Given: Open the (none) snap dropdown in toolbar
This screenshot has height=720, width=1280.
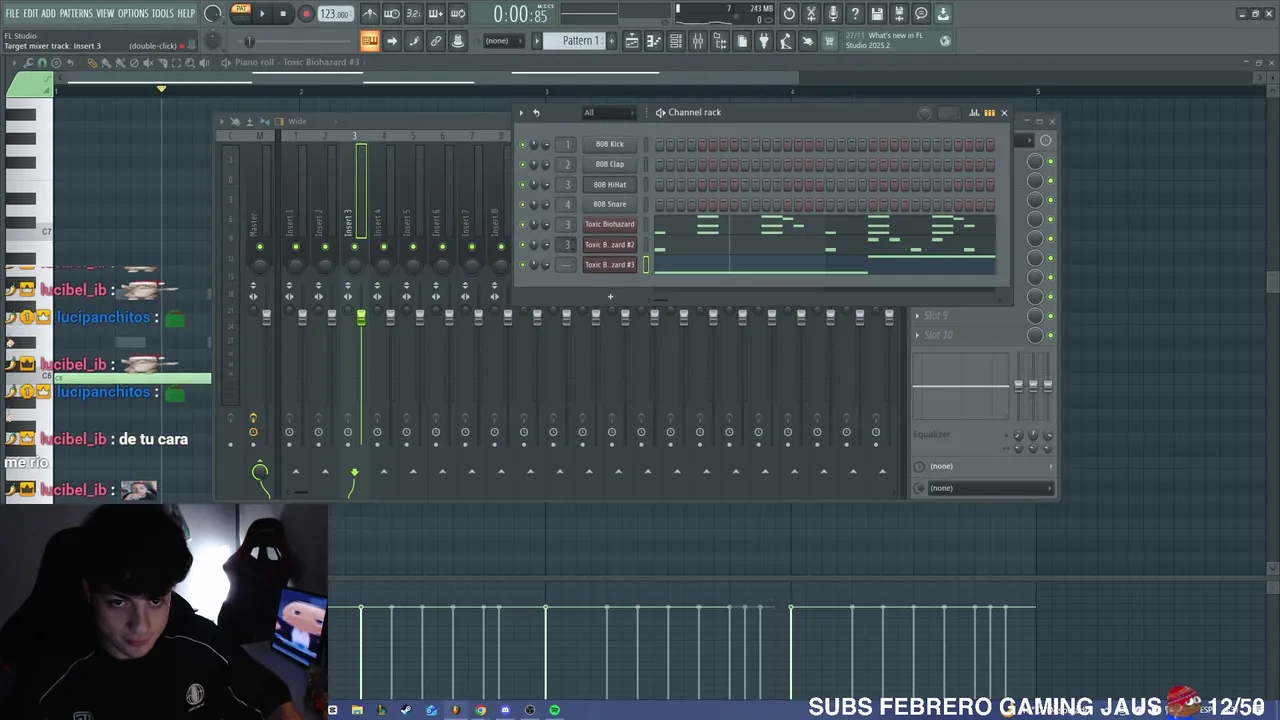Looking at the screenshot, I should click(x=504, y=41).
